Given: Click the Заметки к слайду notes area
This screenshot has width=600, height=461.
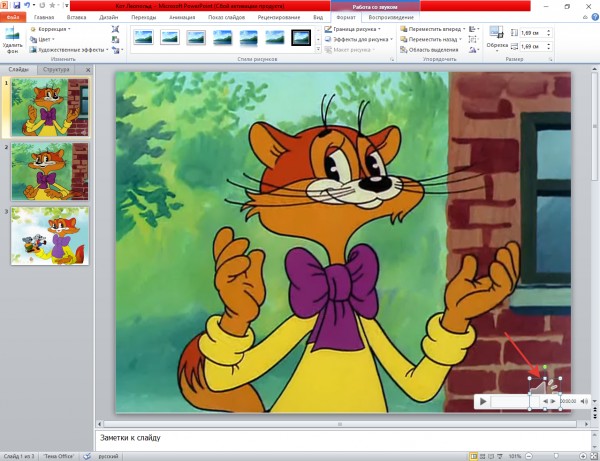Looking at the screenshot, I should click(343, 440).
